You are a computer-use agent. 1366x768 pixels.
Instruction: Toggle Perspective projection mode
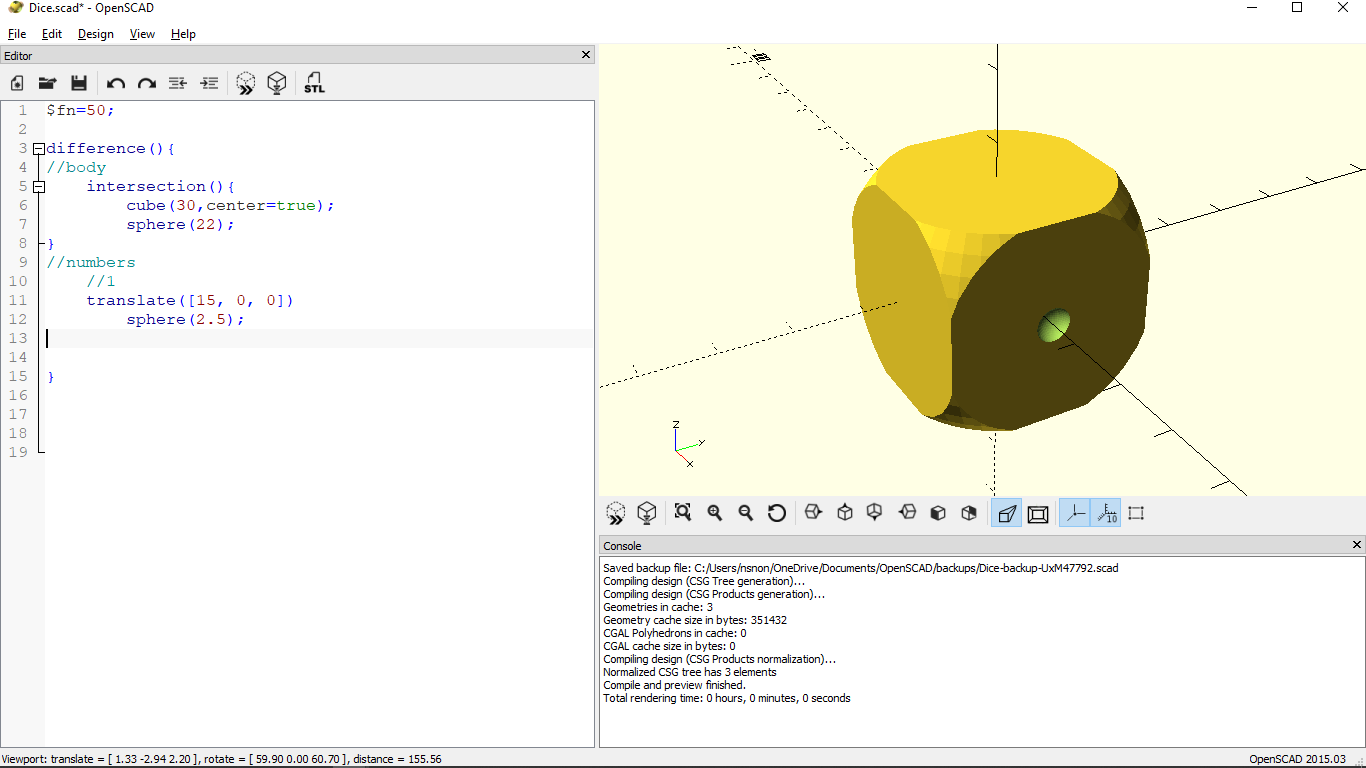point(1007,513)
